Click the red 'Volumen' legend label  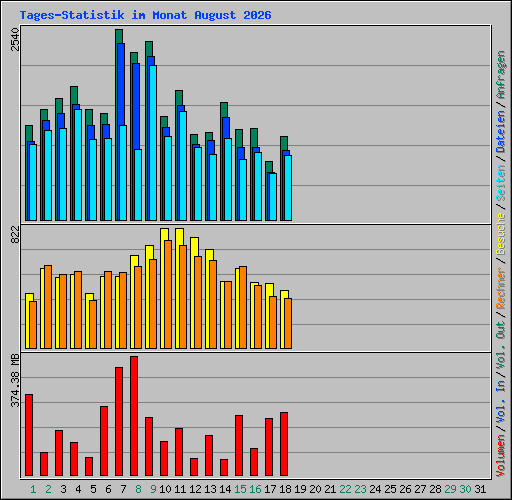[501, 456]
